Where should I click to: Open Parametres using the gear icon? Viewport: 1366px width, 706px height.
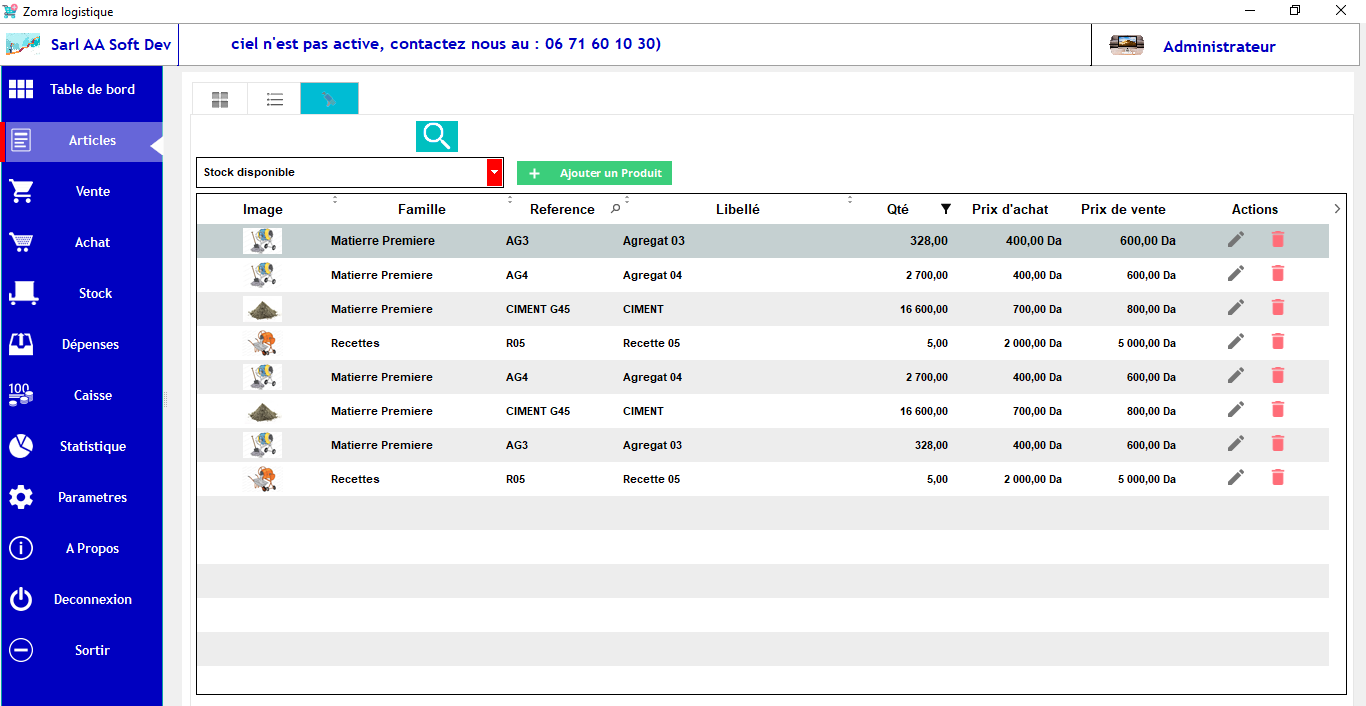pos(21,497)
